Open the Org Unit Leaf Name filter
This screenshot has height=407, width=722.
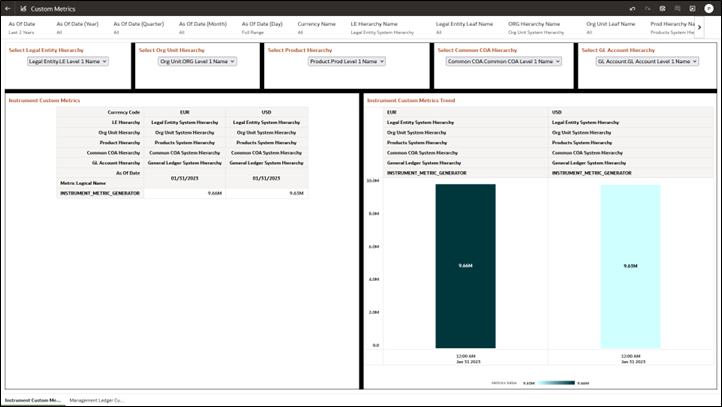pyautogui.click(x=611, y=28)
